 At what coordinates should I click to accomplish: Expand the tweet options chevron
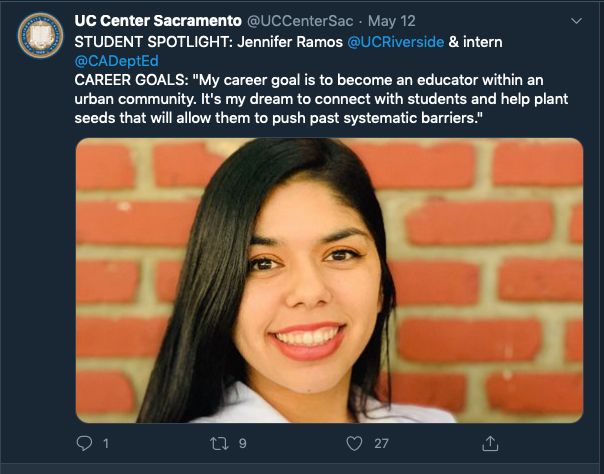point(576,20)
